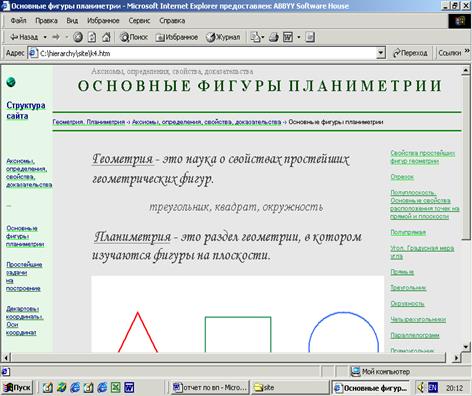The height and width of the screenshot is (396, 472).
Task: Click the Stop loading toolbar icon
Action: click(x=78, y=37)
